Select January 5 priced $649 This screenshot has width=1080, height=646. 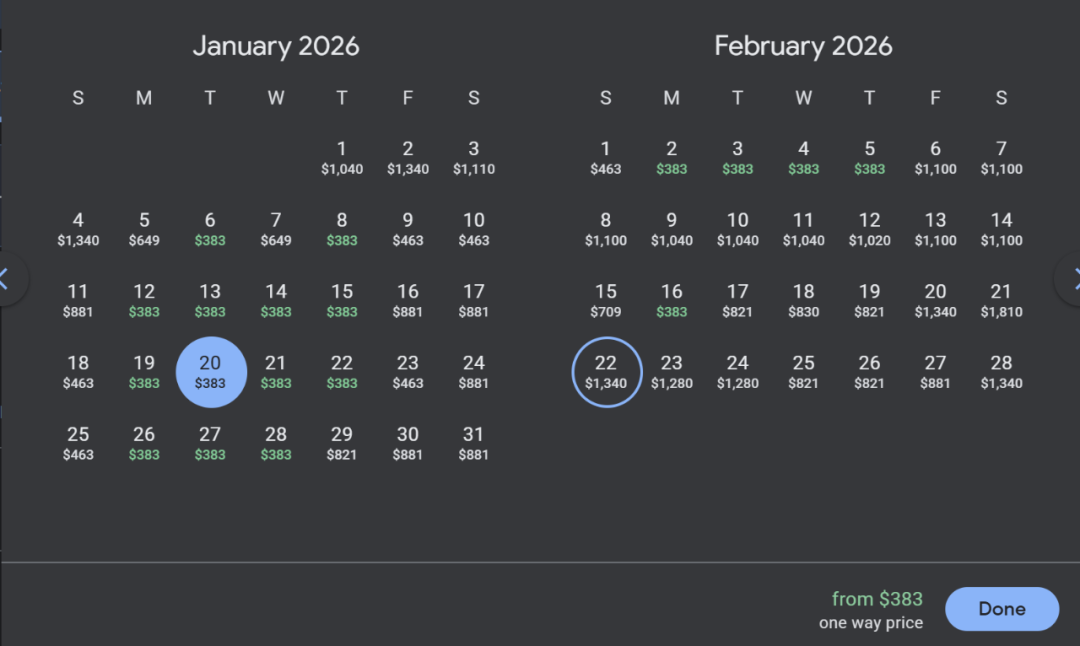(144, 229)
